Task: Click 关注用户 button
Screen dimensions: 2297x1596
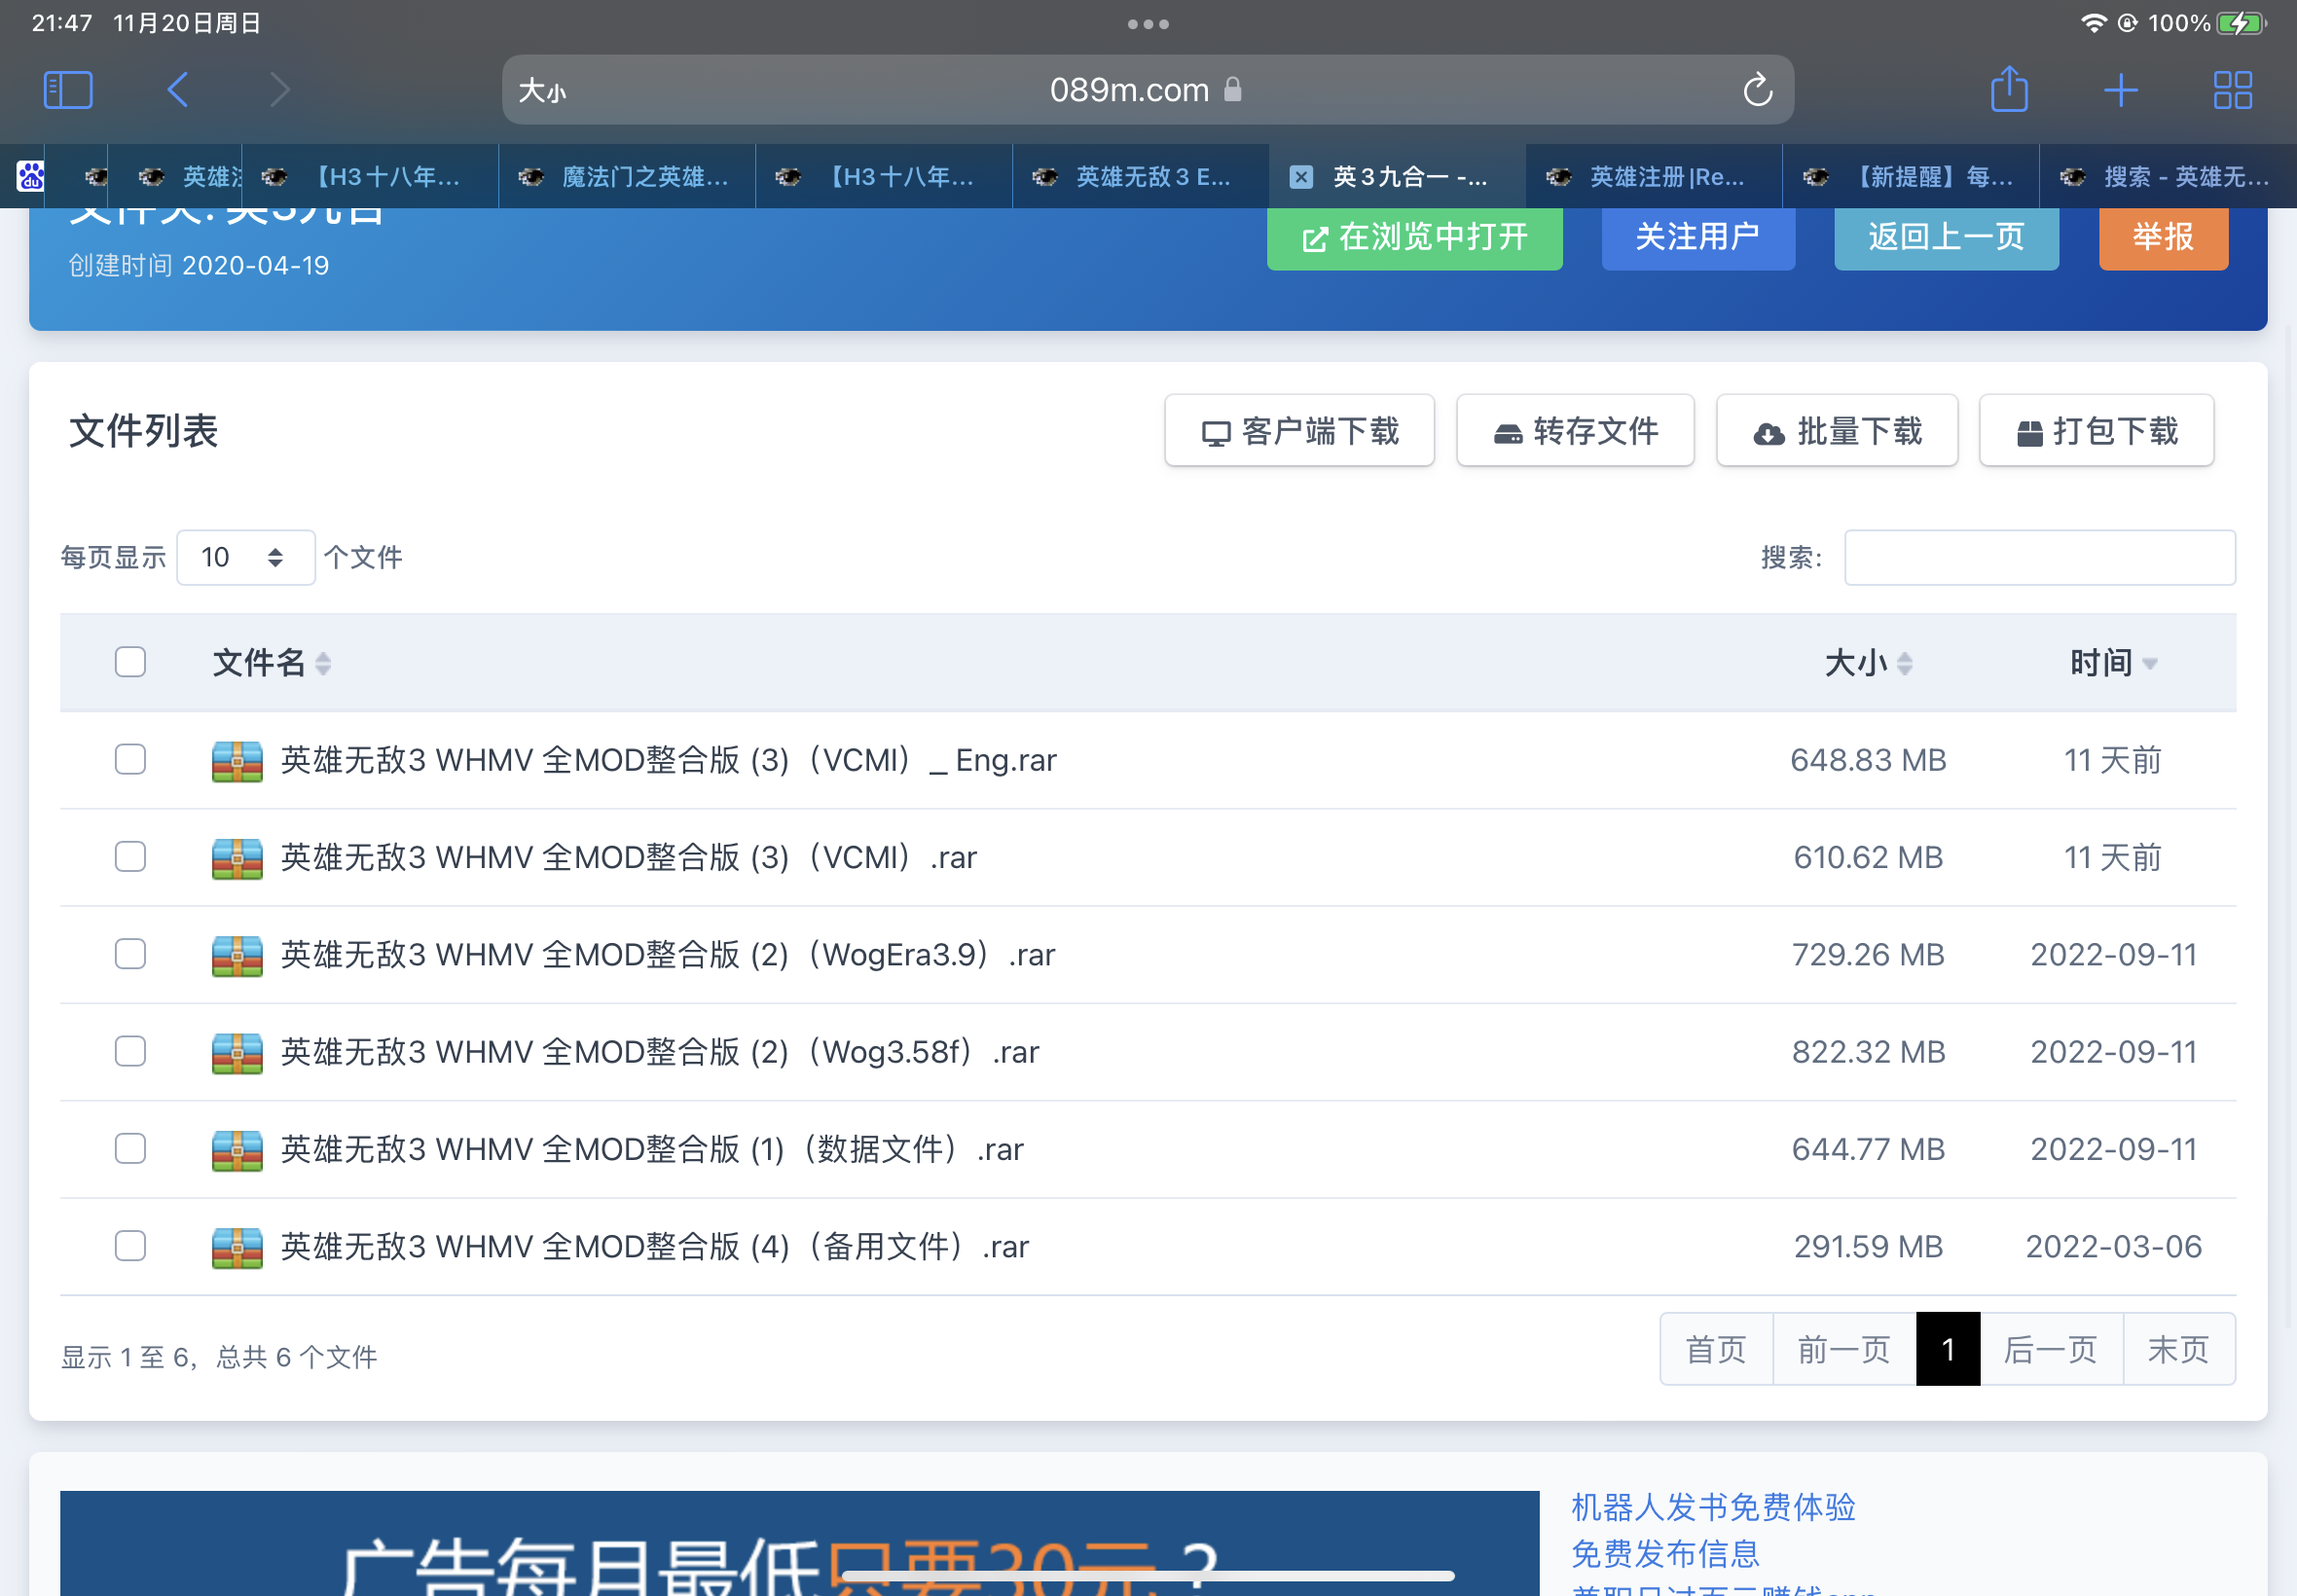Action: (1698, 237)
